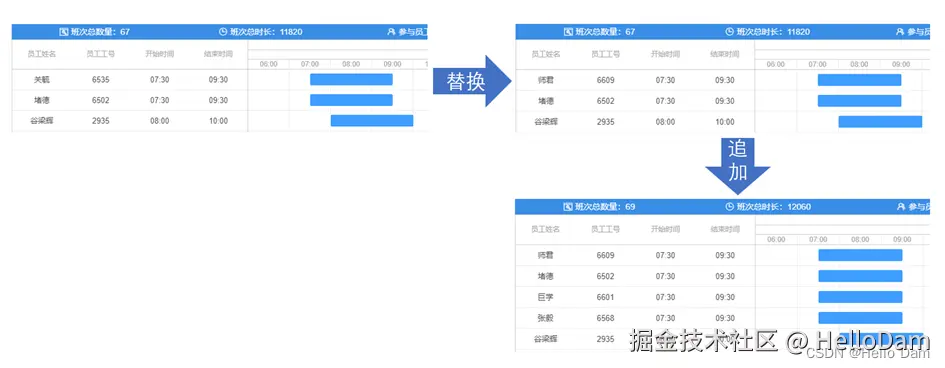Click 07:00 timeline tick in three-row panel with 6609

point(818,64)
